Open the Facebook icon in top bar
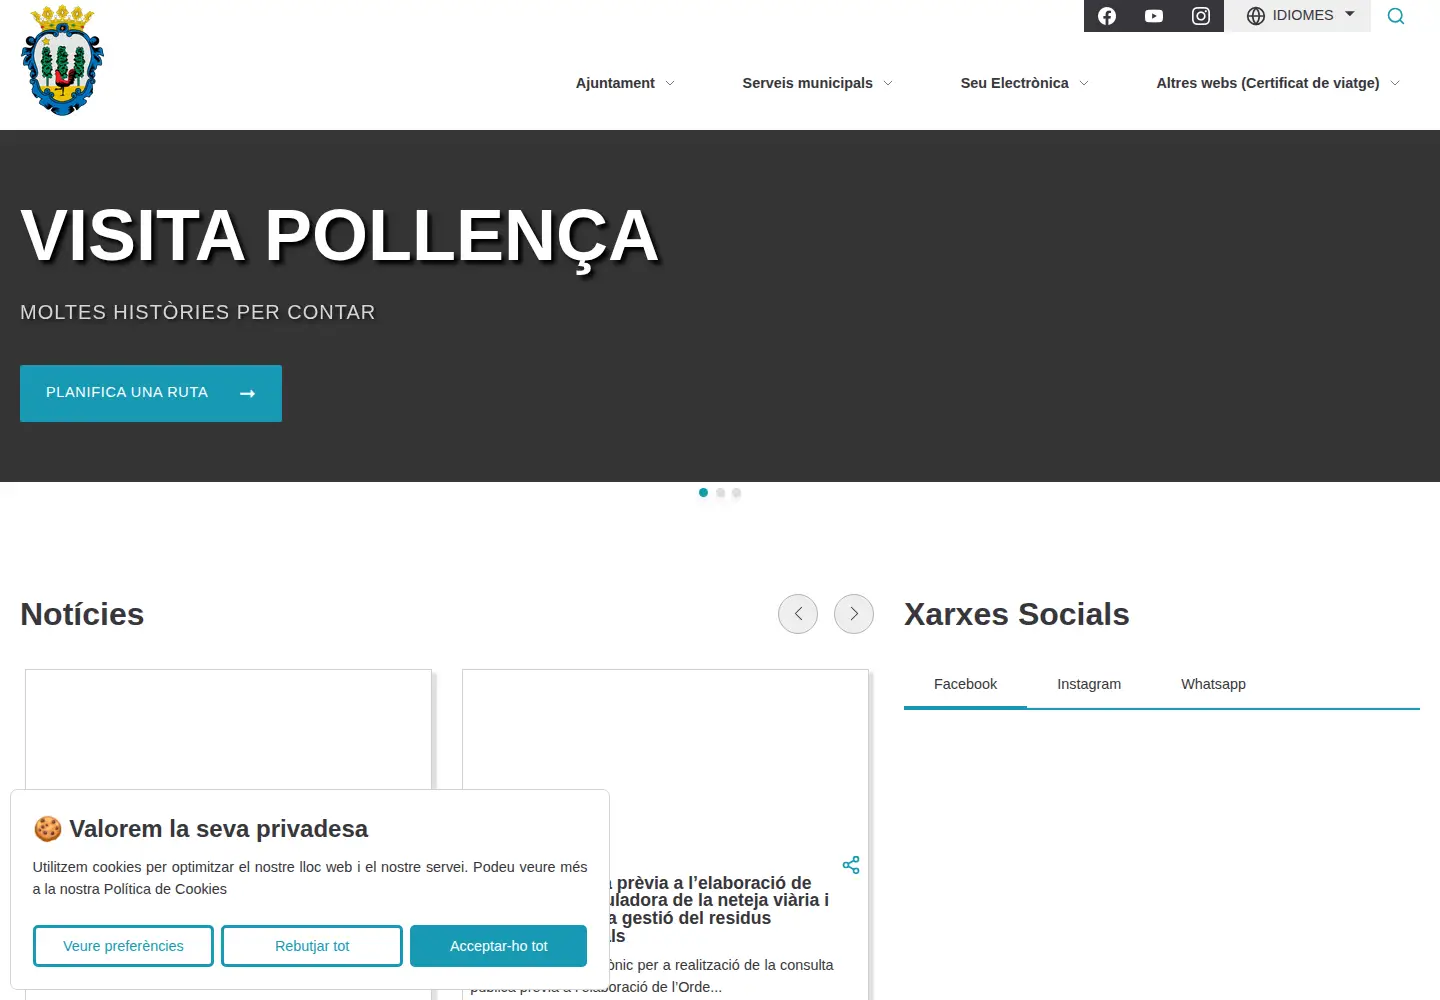 pyautogui.click(x=1107, y=16)
